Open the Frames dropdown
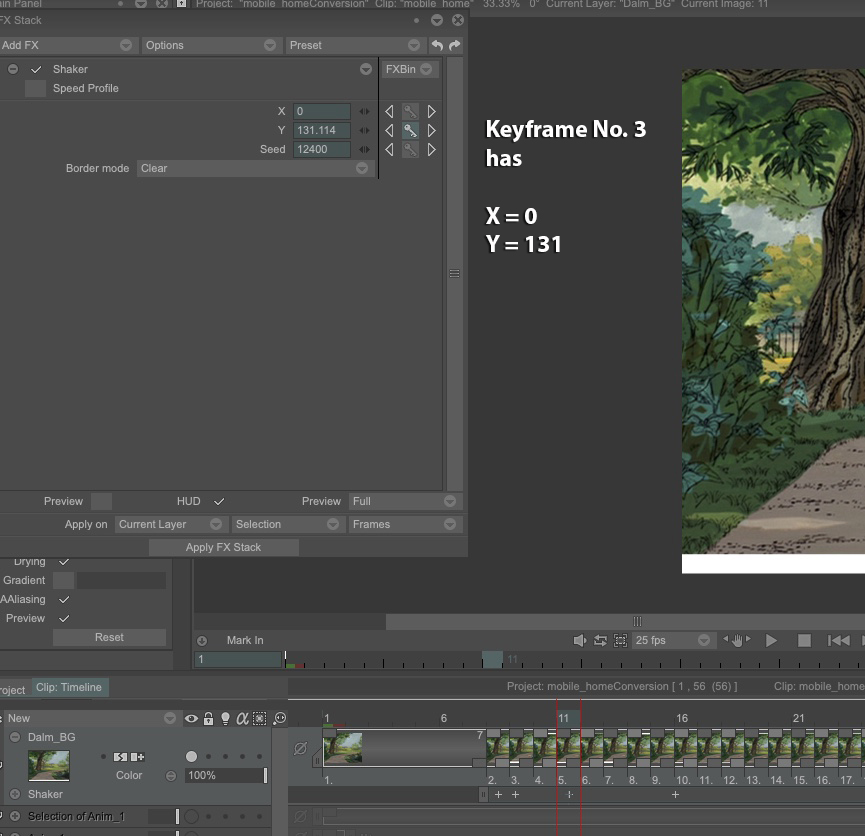The image size is (865, 836). point(405,524)
